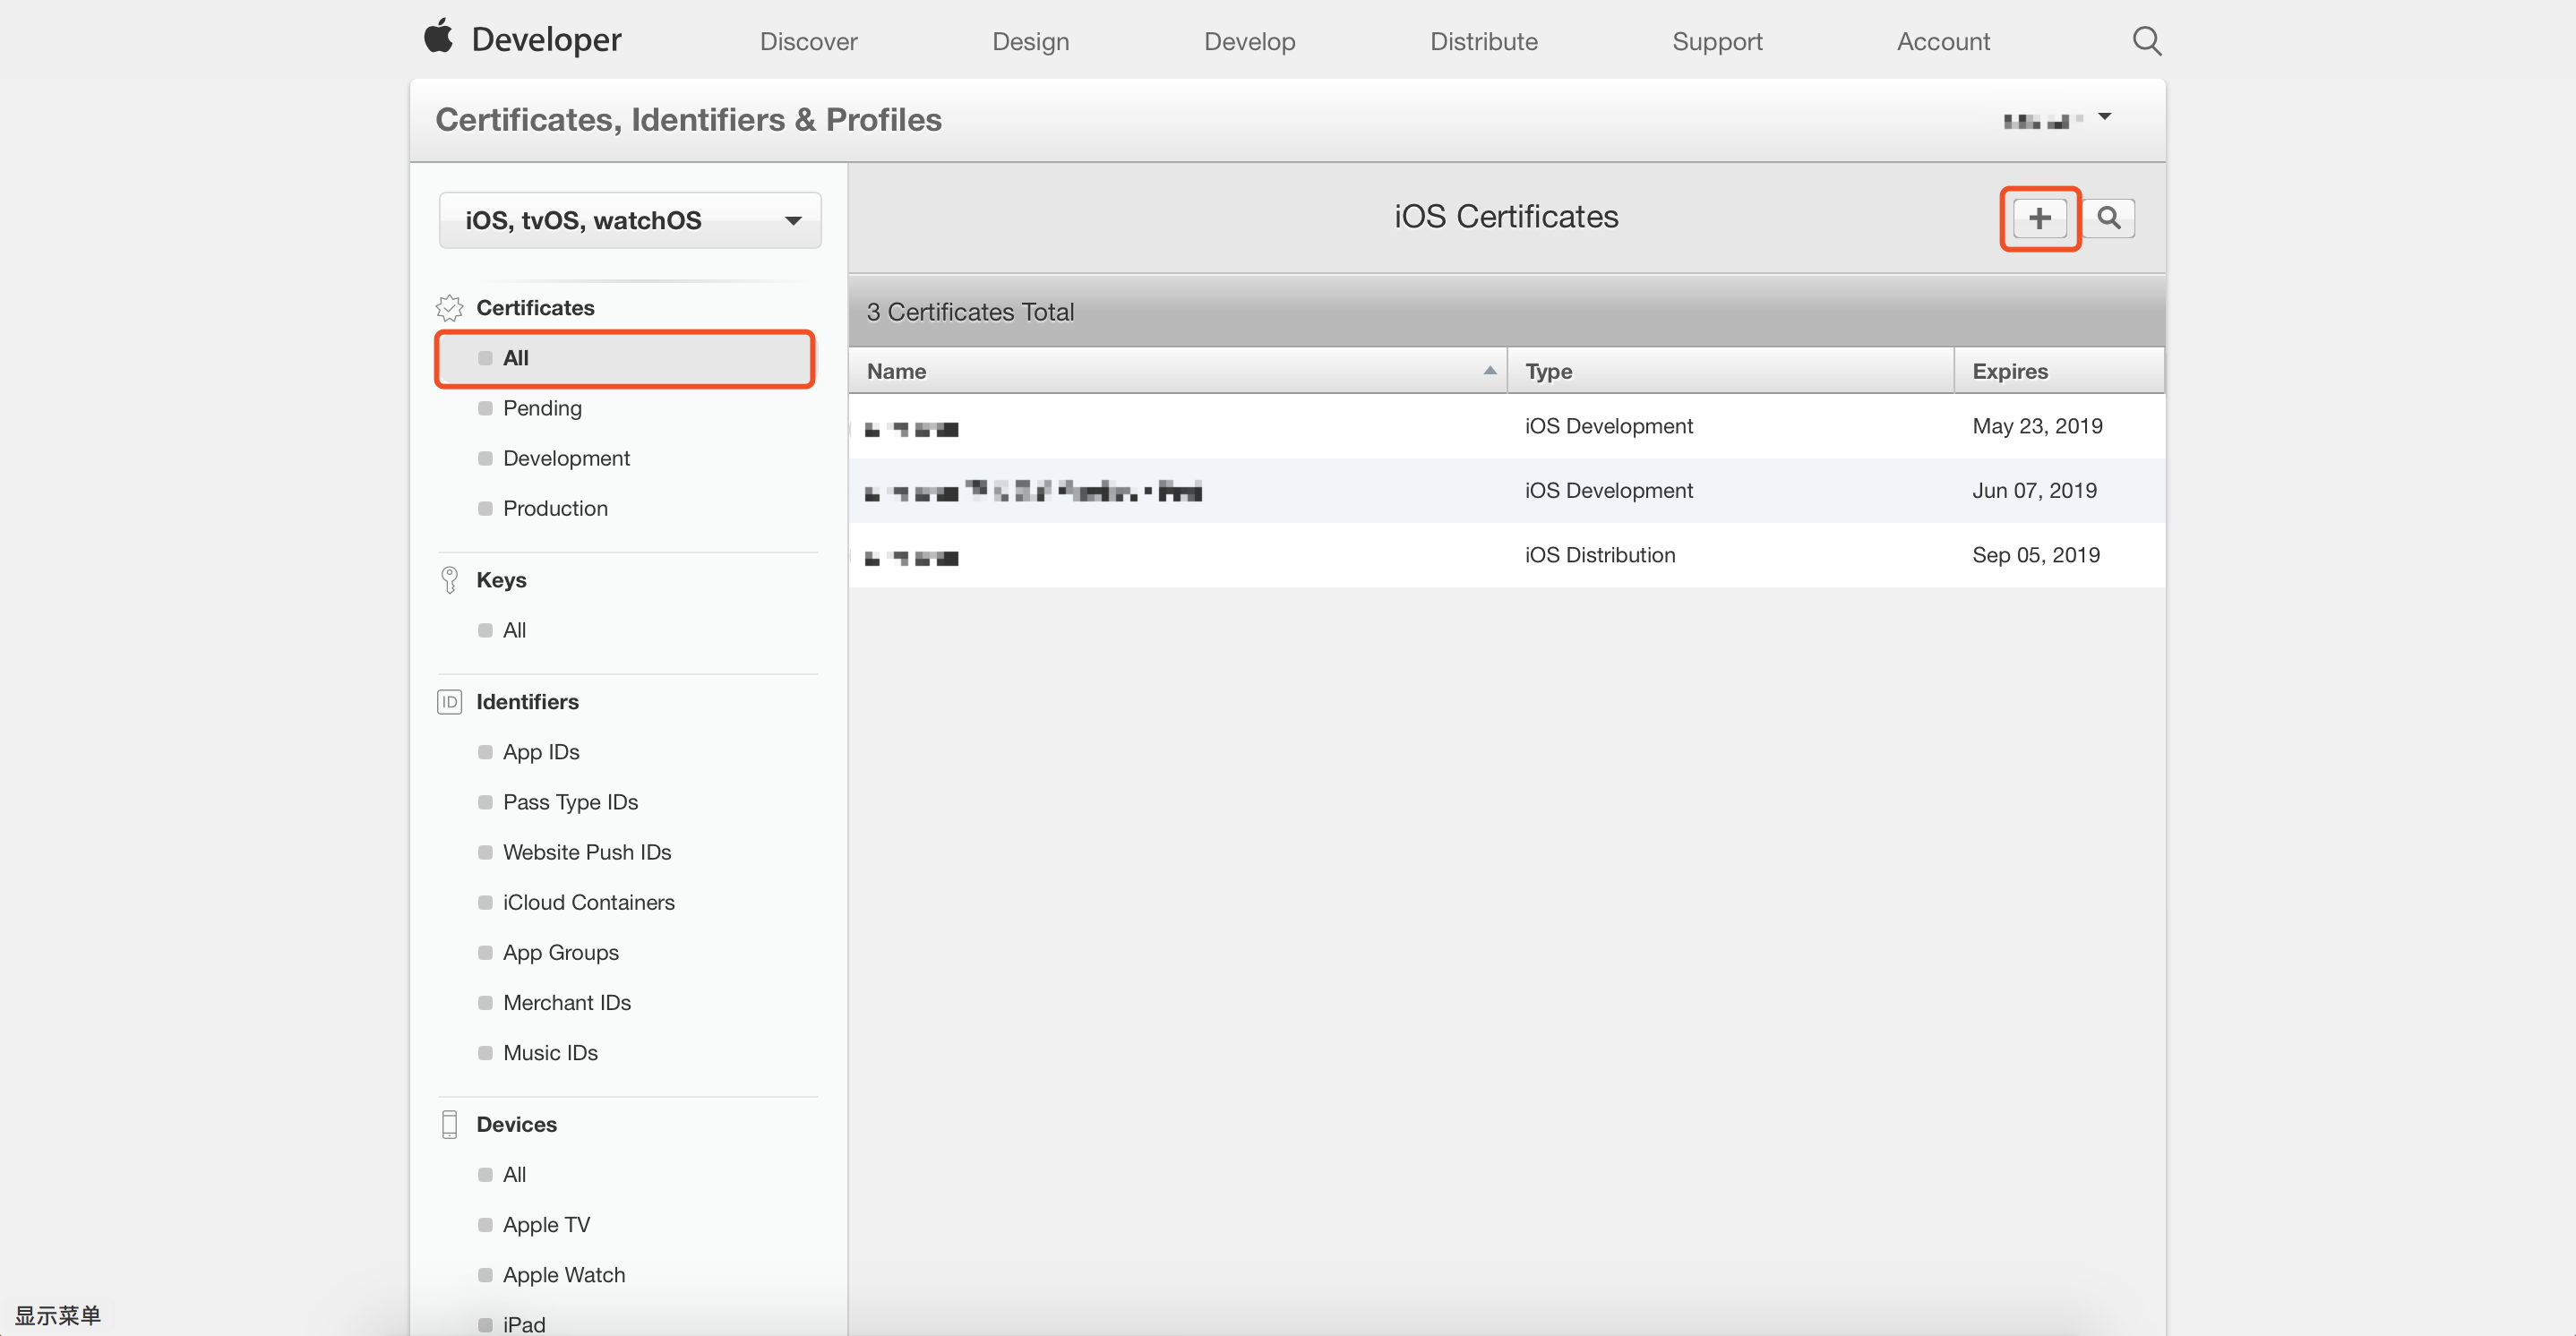This screenshot has width=2576, height=1336.
Task: Open the Distribute navigation menu
Action: pos(1483,41)
